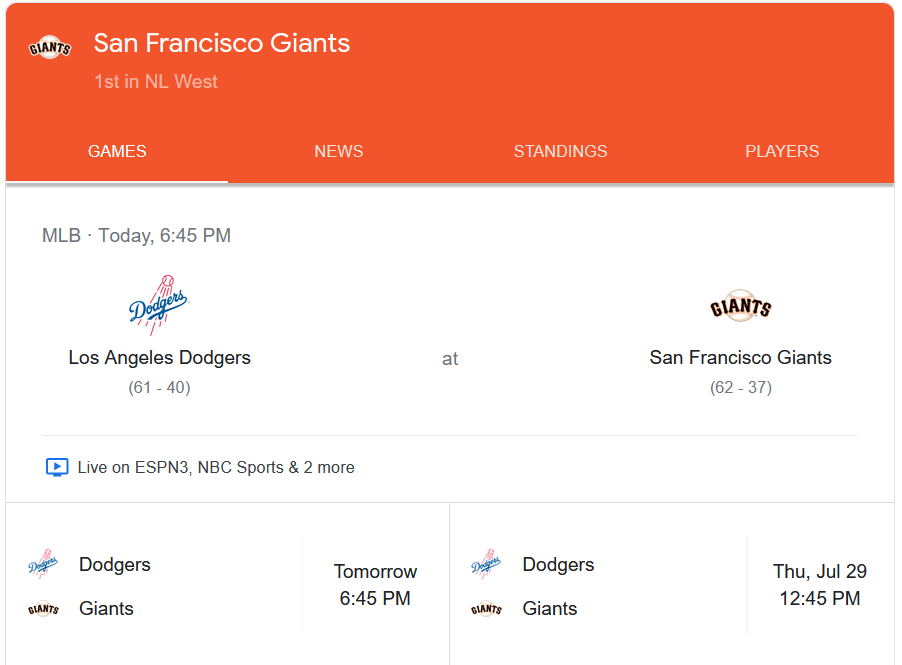Select the PLAYERS tab
Screen dimensions: 902x665
[782, 152]
